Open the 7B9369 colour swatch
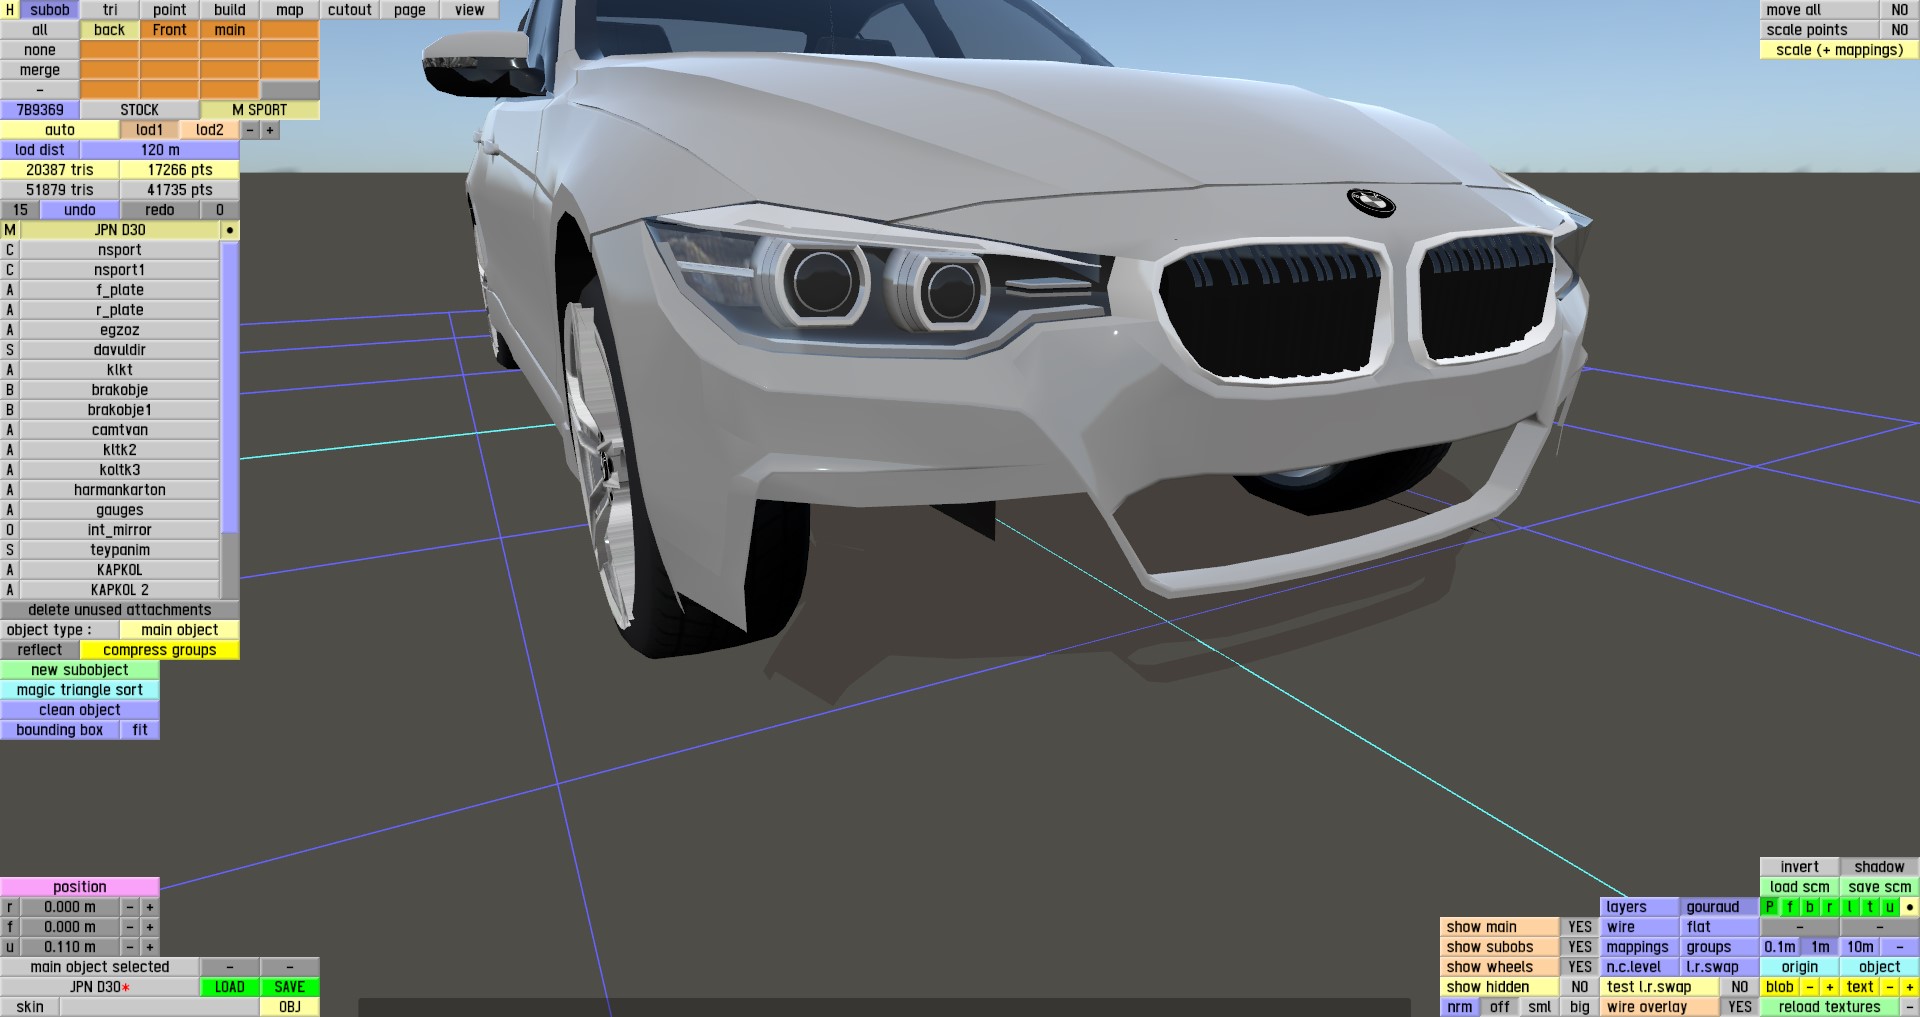Image resolution: width=1920 pixels, height=1017 pixels. tap(40, 110)
